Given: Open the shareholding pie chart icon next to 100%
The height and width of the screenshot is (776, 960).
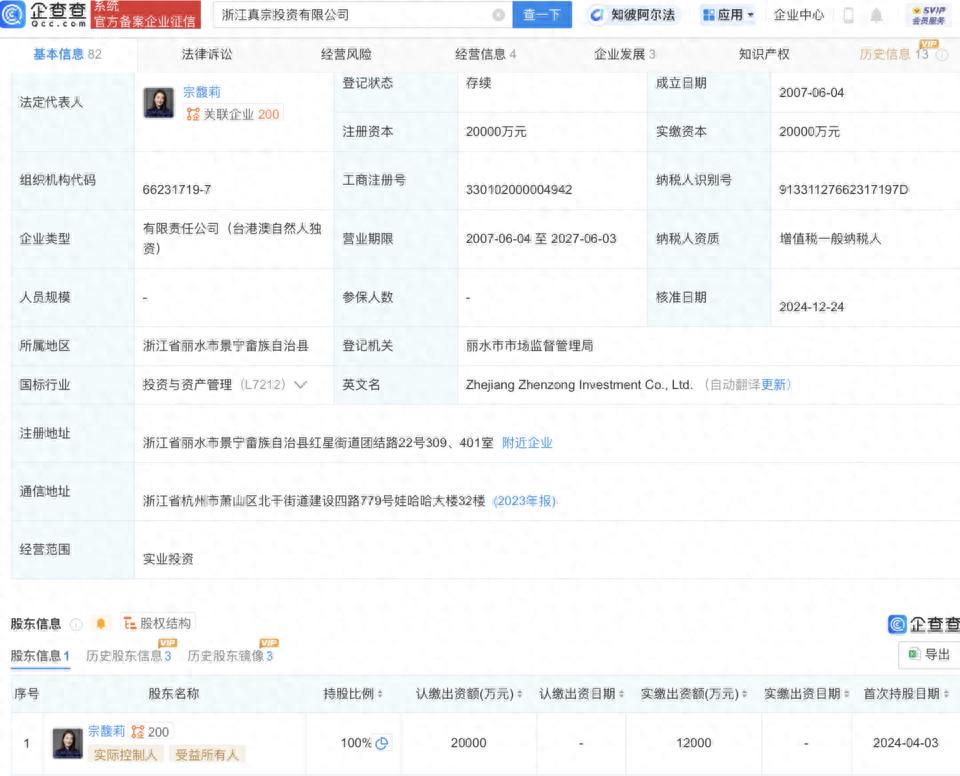Looking at the screenshot, I should [381, 743].
